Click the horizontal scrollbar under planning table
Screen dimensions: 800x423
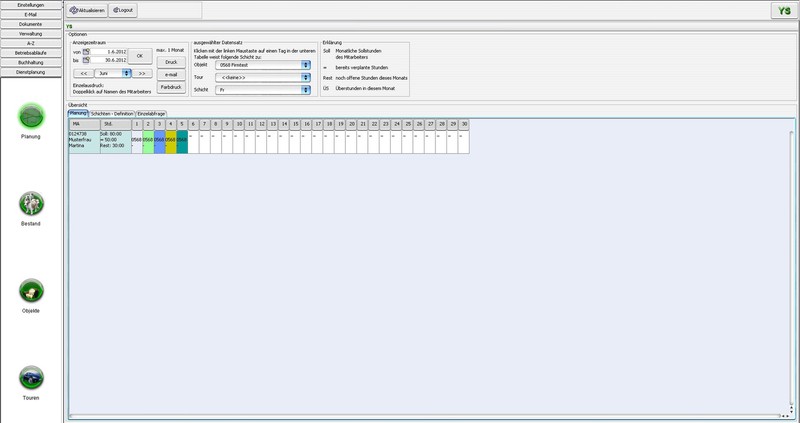point(423,416)
